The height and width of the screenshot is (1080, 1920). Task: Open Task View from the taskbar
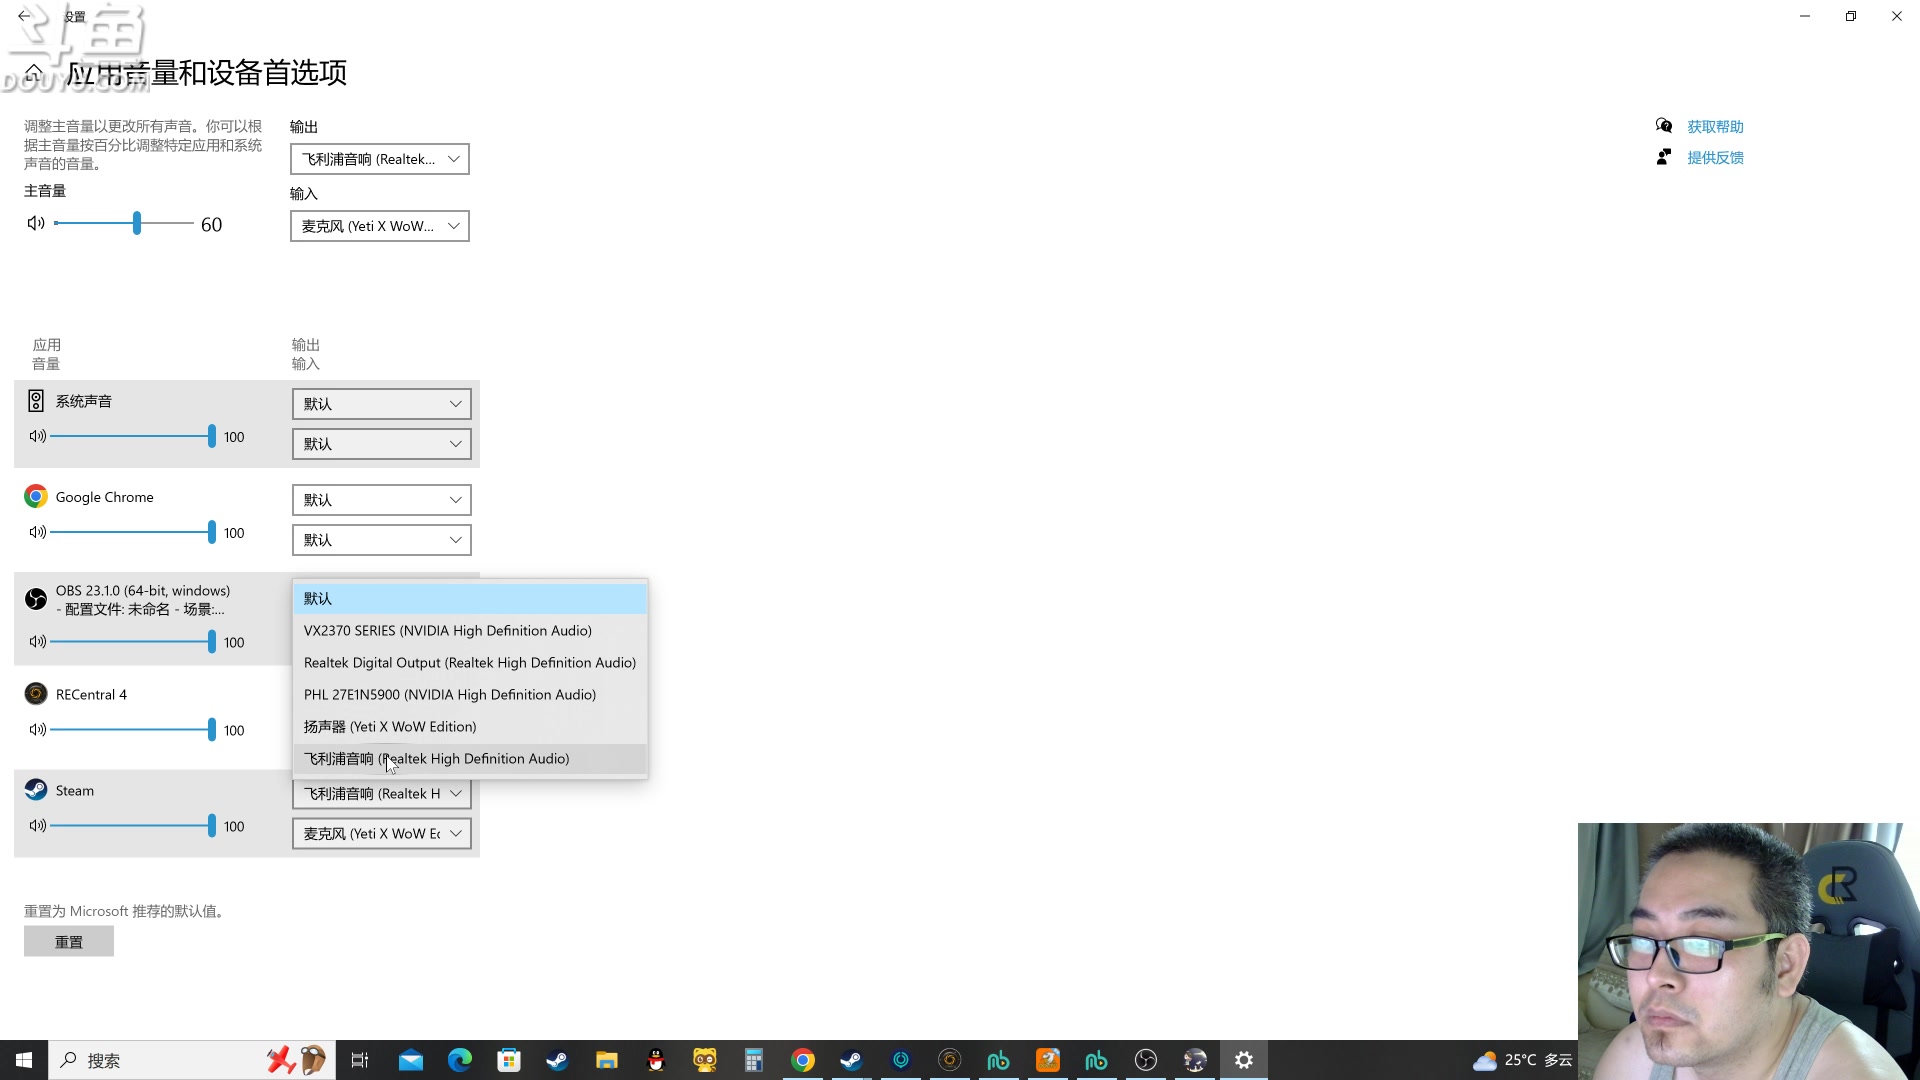click(x=360, y=1060)
